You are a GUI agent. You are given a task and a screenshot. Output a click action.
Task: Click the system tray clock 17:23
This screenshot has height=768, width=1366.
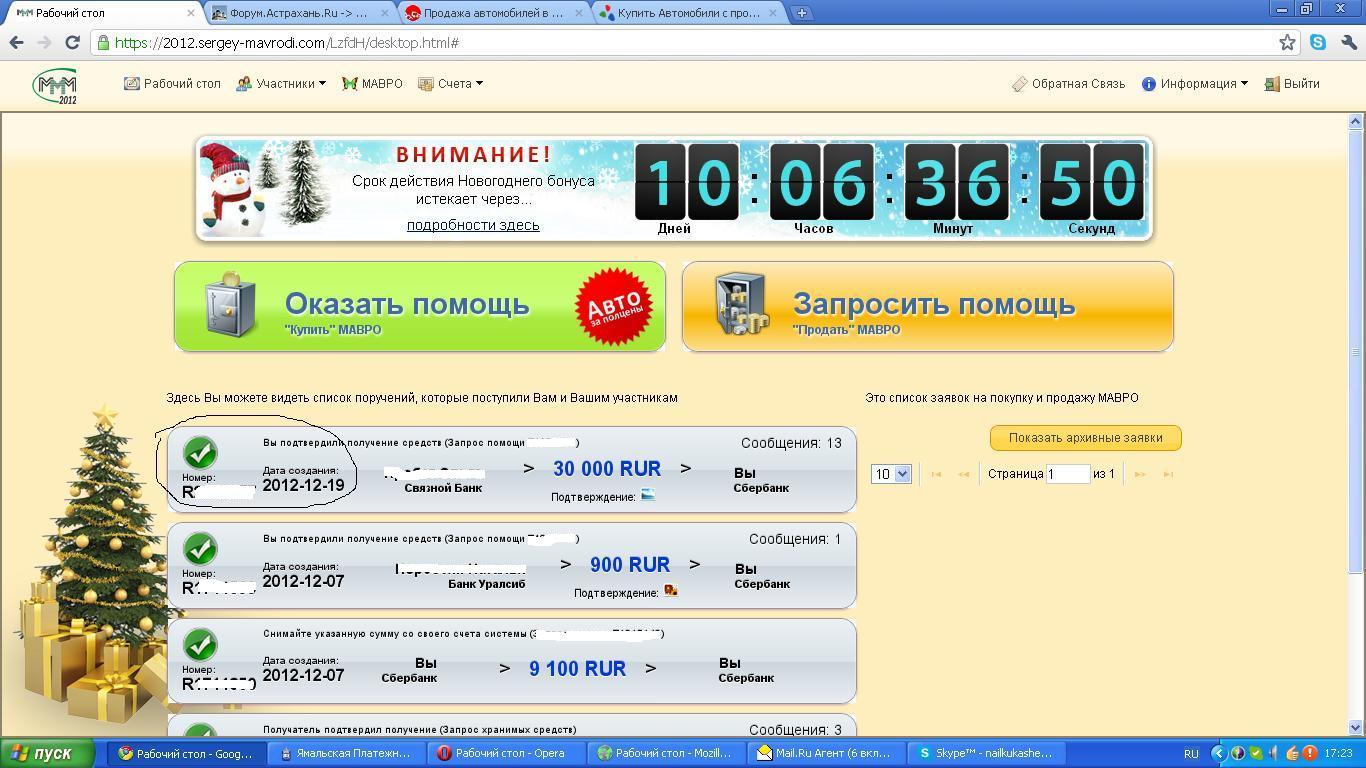tap(1338, 754)
